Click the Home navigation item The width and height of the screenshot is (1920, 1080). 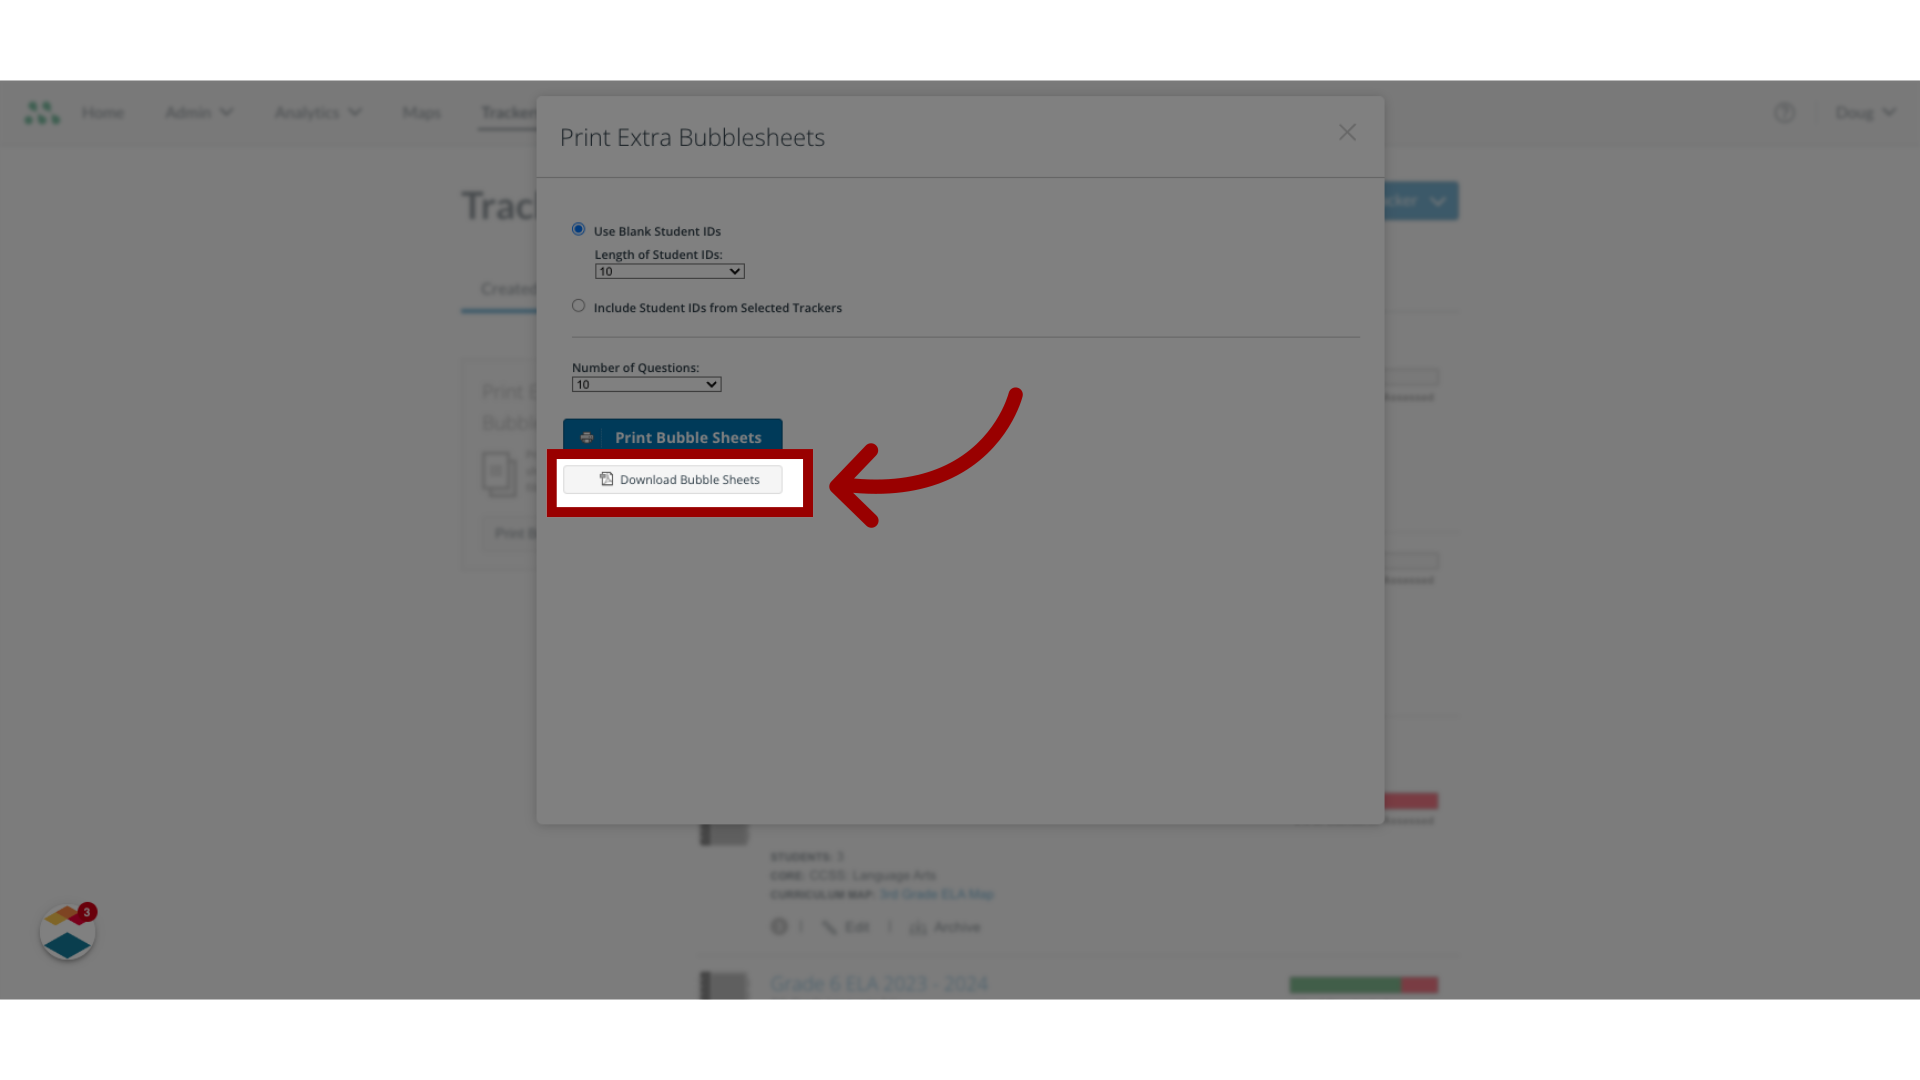103,112
